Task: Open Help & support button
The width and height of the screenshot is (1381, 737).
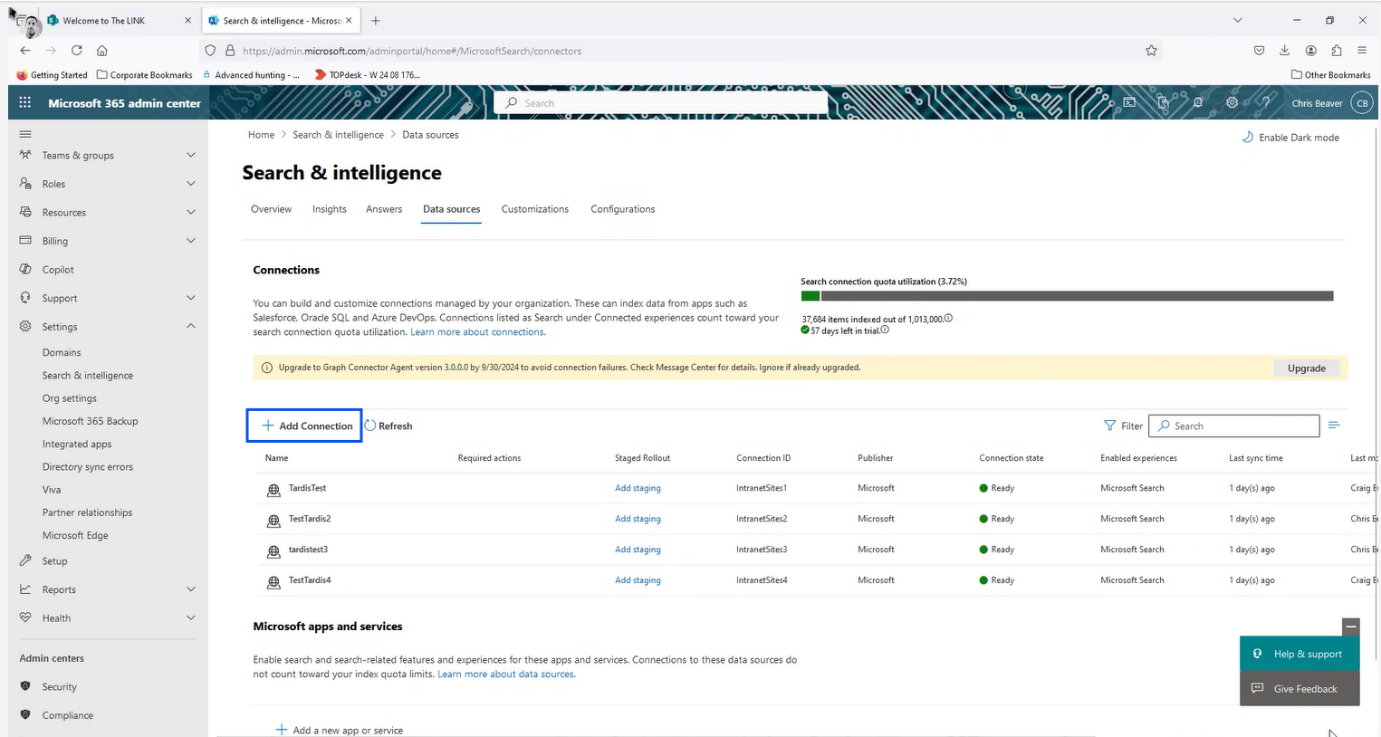Action: coord(1298,654)
